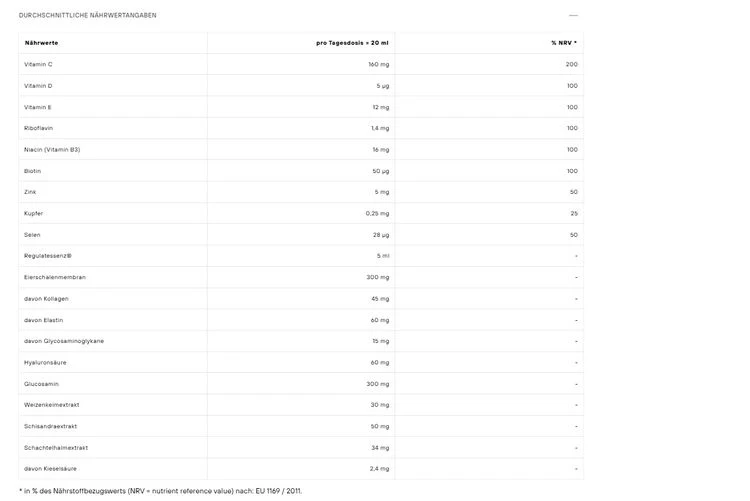Image resolution: width=750 pixels, height=501 pixels.
Task: Select the Riboflavin row
Action: pyautogui.click(x=301, y=128)
